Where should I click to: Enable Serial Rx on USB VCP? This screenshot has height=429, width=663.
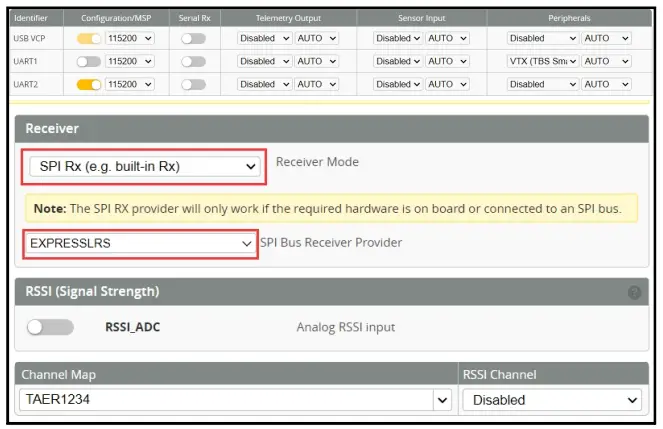(x=193, y=38)
